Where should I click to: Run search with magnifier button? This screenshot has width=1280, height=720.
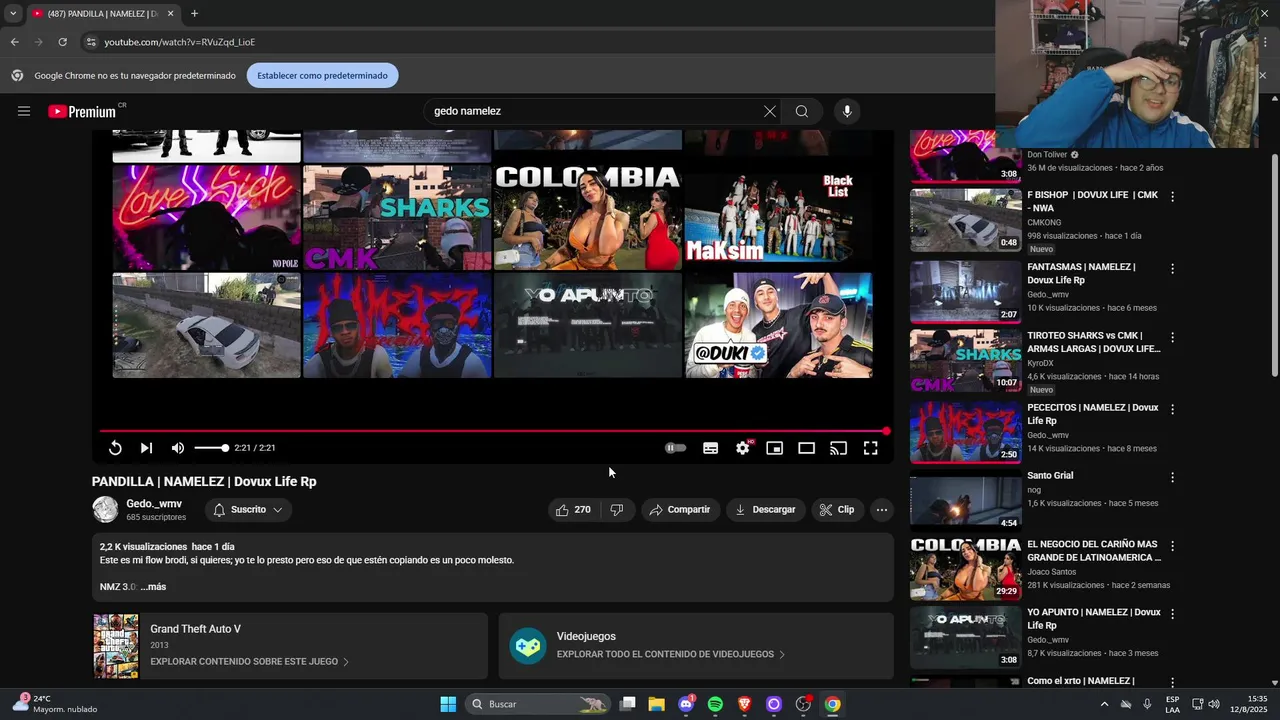click(802, 111)
